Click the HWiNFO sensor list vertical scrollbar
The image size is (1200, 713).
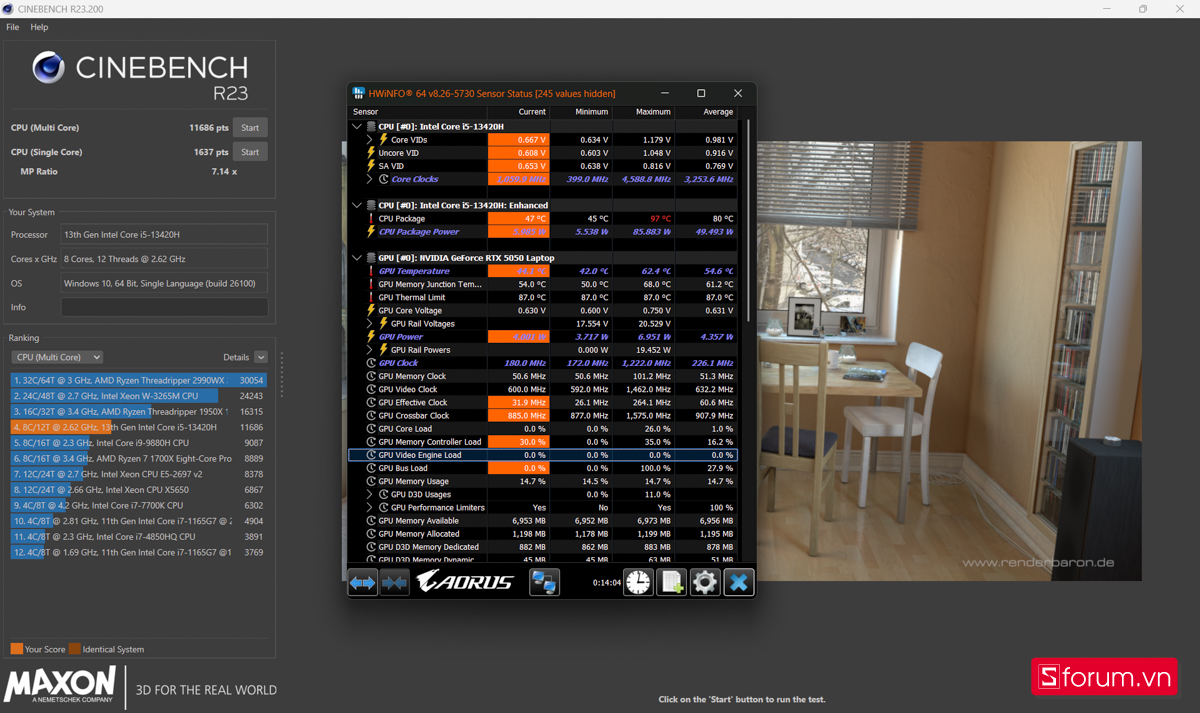coord(746,220)
